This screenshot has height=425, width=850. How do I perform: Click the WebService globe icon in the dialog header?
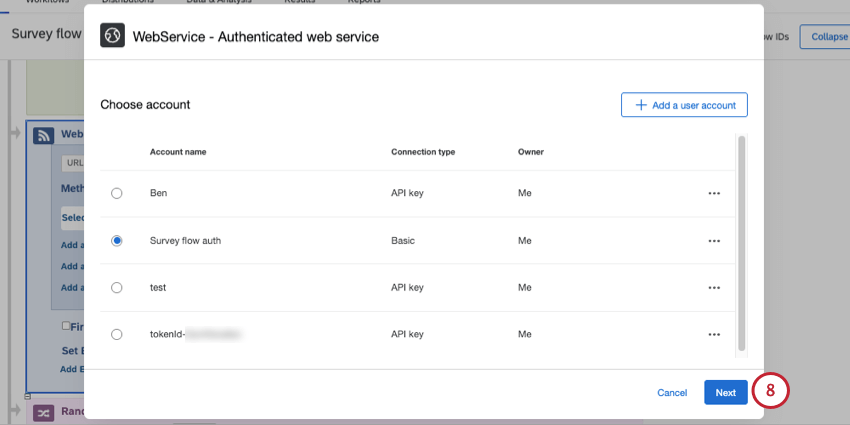112,35
